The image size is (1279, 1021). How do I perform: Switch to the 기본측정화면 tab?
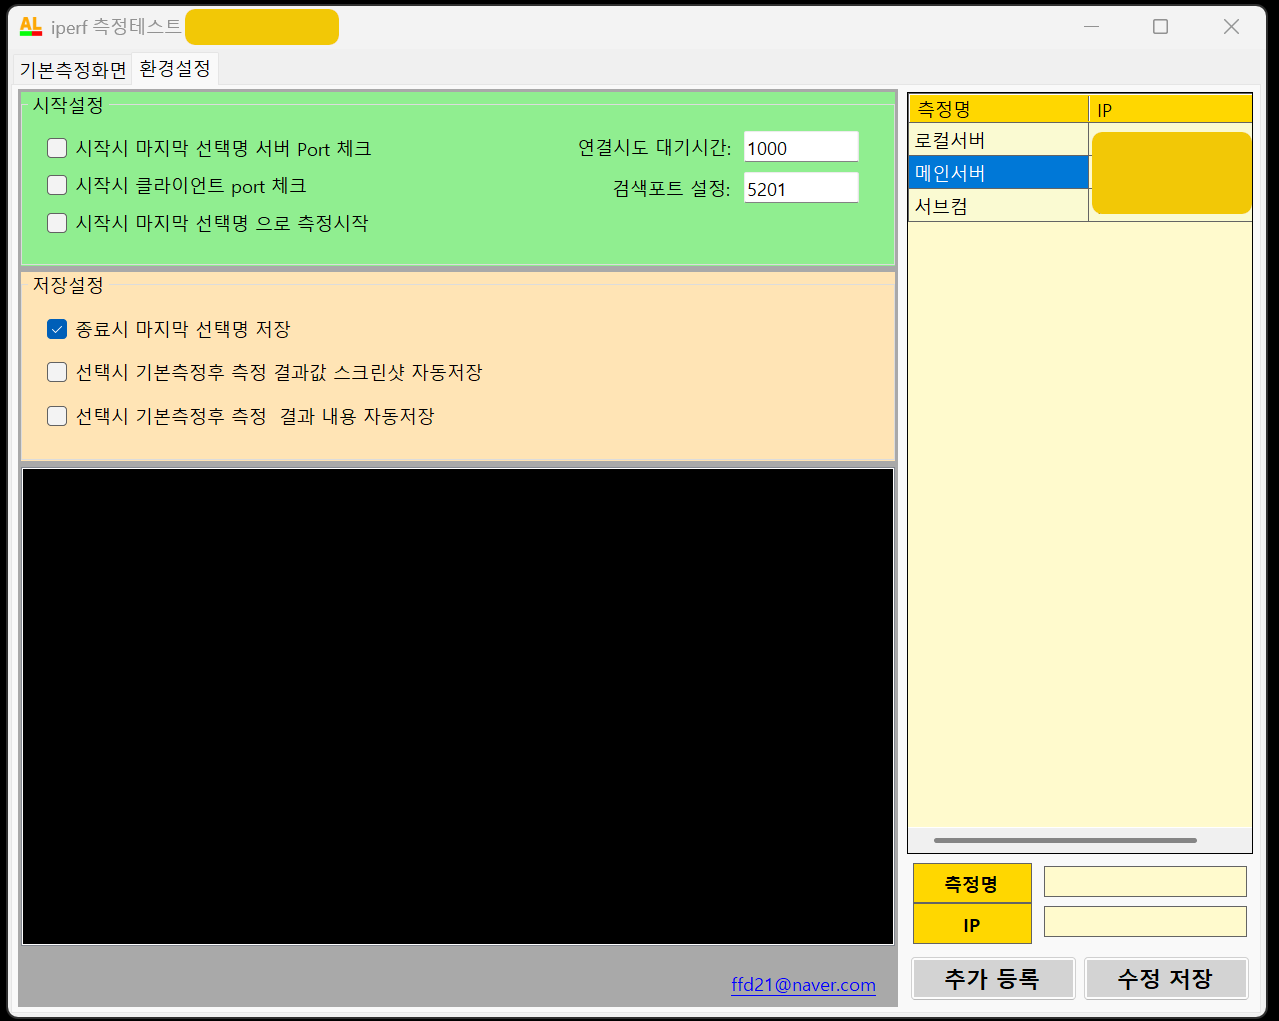[x=73, y=70]
